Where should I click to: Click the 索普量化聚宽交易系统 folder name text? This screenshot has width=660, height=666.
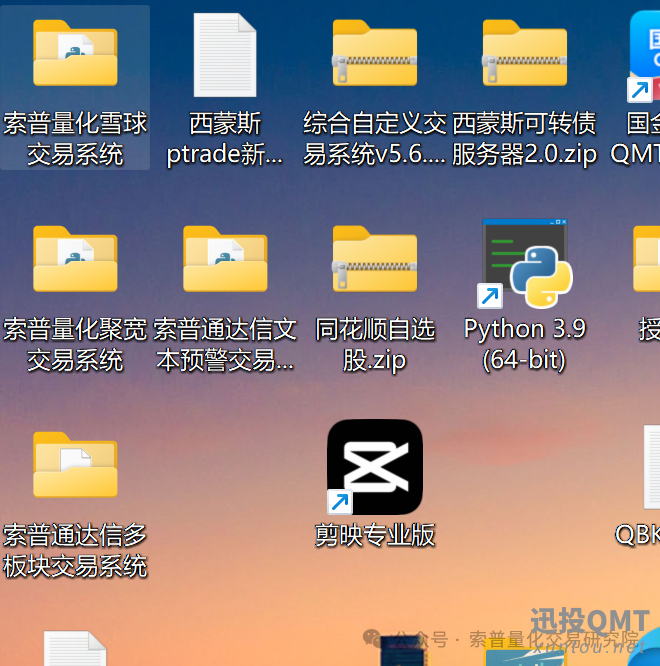click(75, 343)
